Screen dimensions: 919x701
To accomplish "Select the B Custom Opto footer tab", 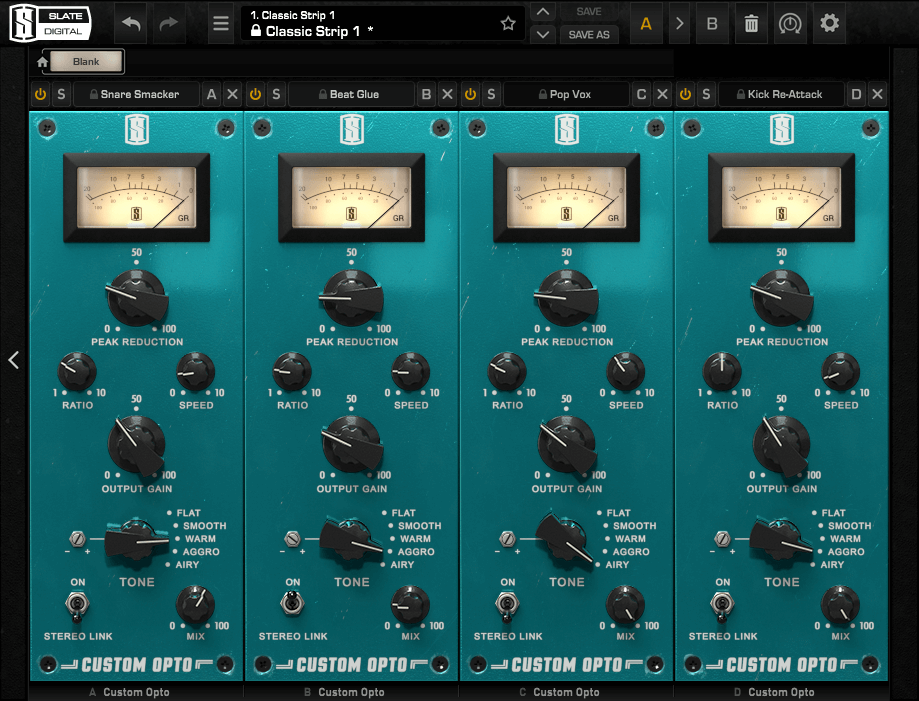I will (x=351, y=692).
